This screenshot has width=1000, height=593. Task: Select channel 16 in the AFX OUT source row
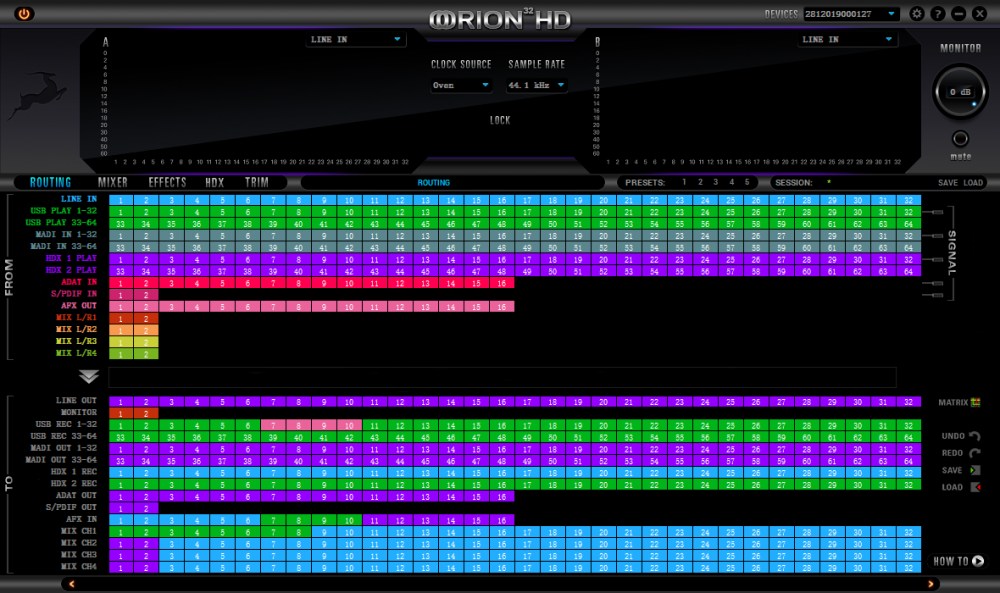pos(502,307)
